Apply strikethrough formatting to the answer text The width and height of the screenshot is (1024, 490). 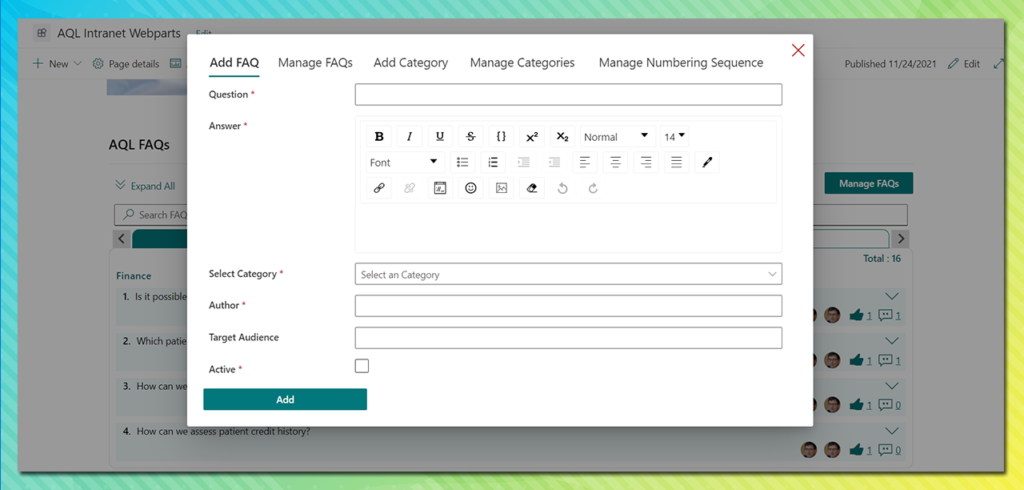point(471,137)
